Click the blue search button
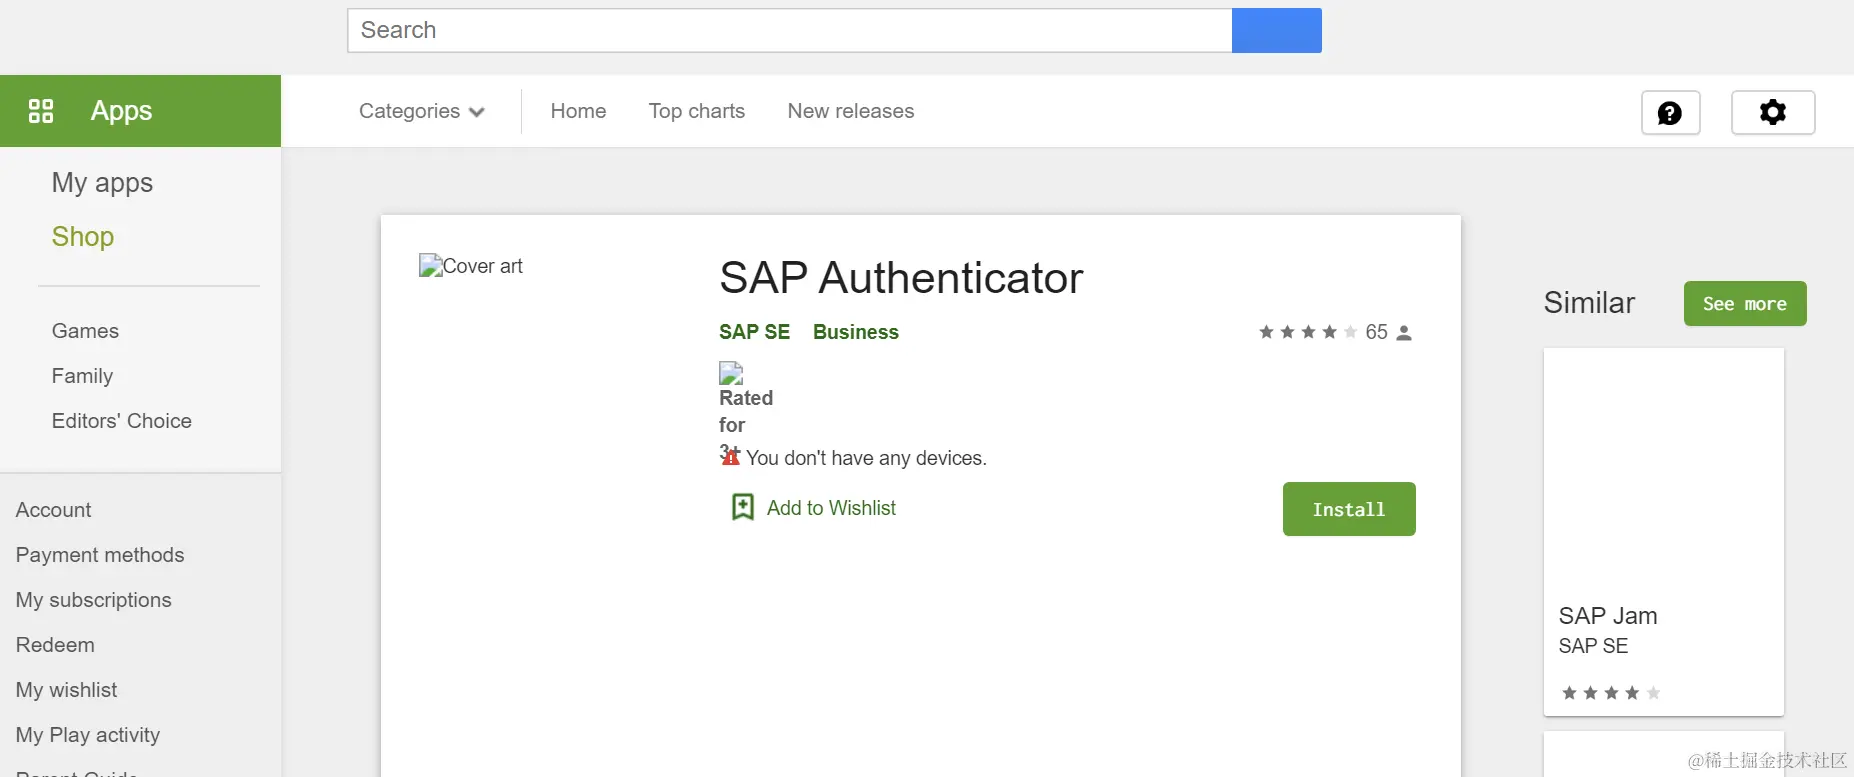1854x777 pixels. [1277, 30]
